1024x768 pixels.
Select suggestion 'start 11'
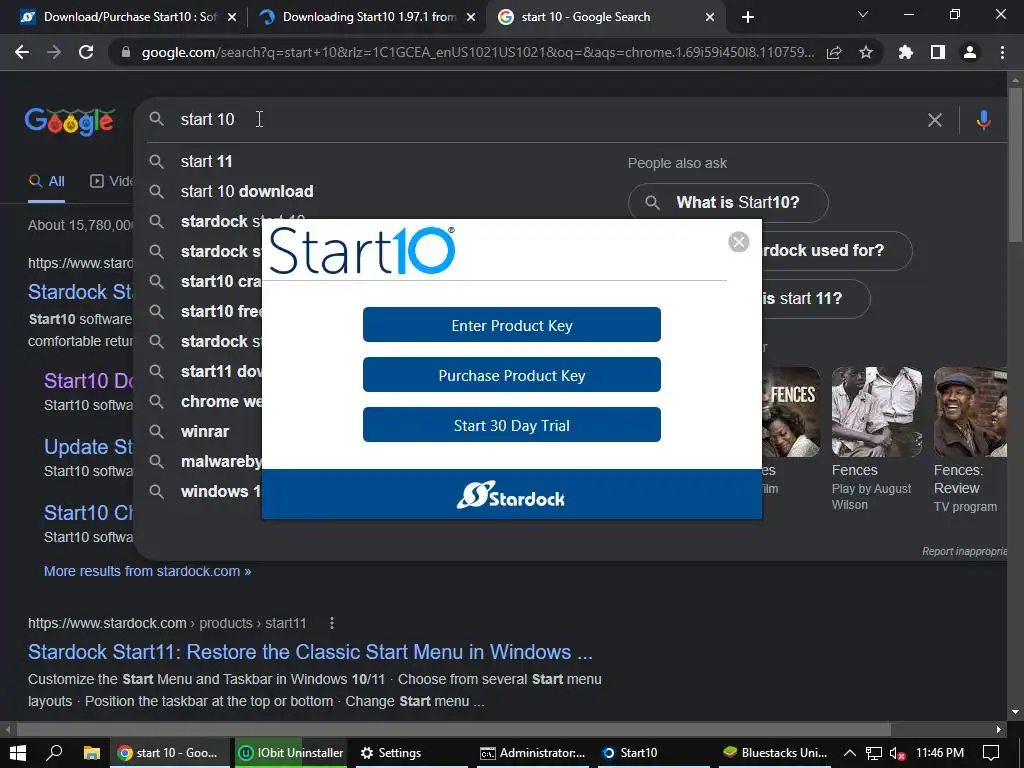click(206, 161)
